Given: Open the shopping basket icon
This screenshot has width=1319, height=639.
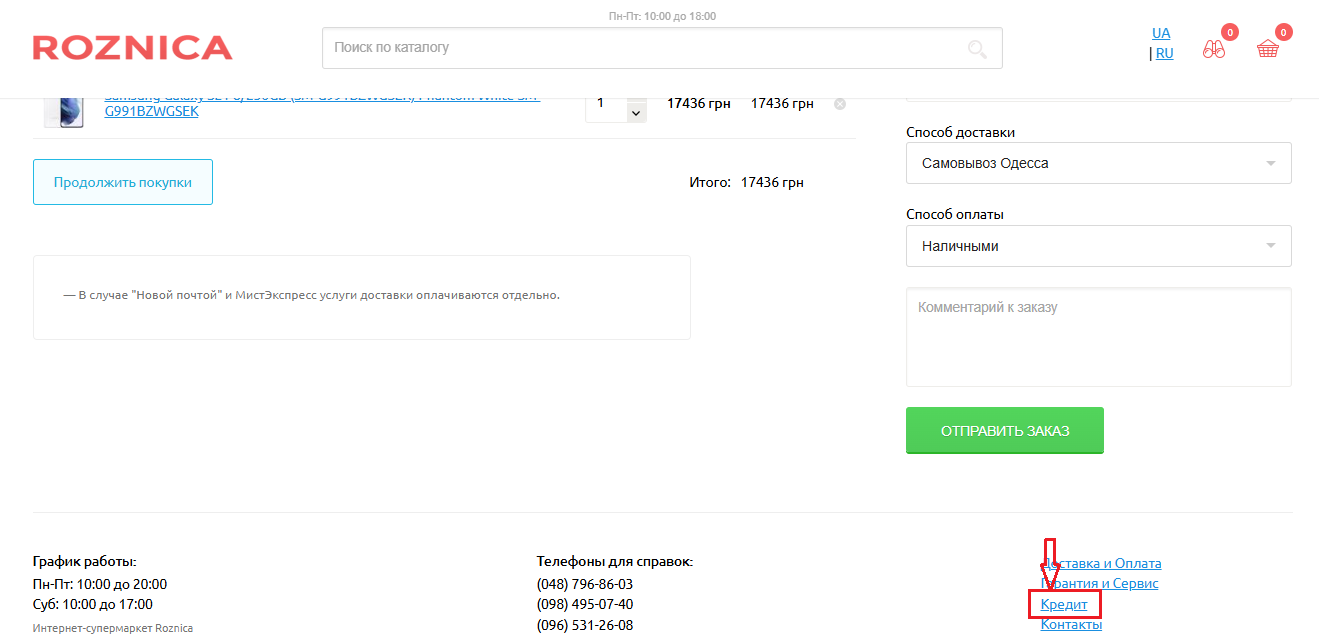Looking at the screenshot, I should [1268, 49].
